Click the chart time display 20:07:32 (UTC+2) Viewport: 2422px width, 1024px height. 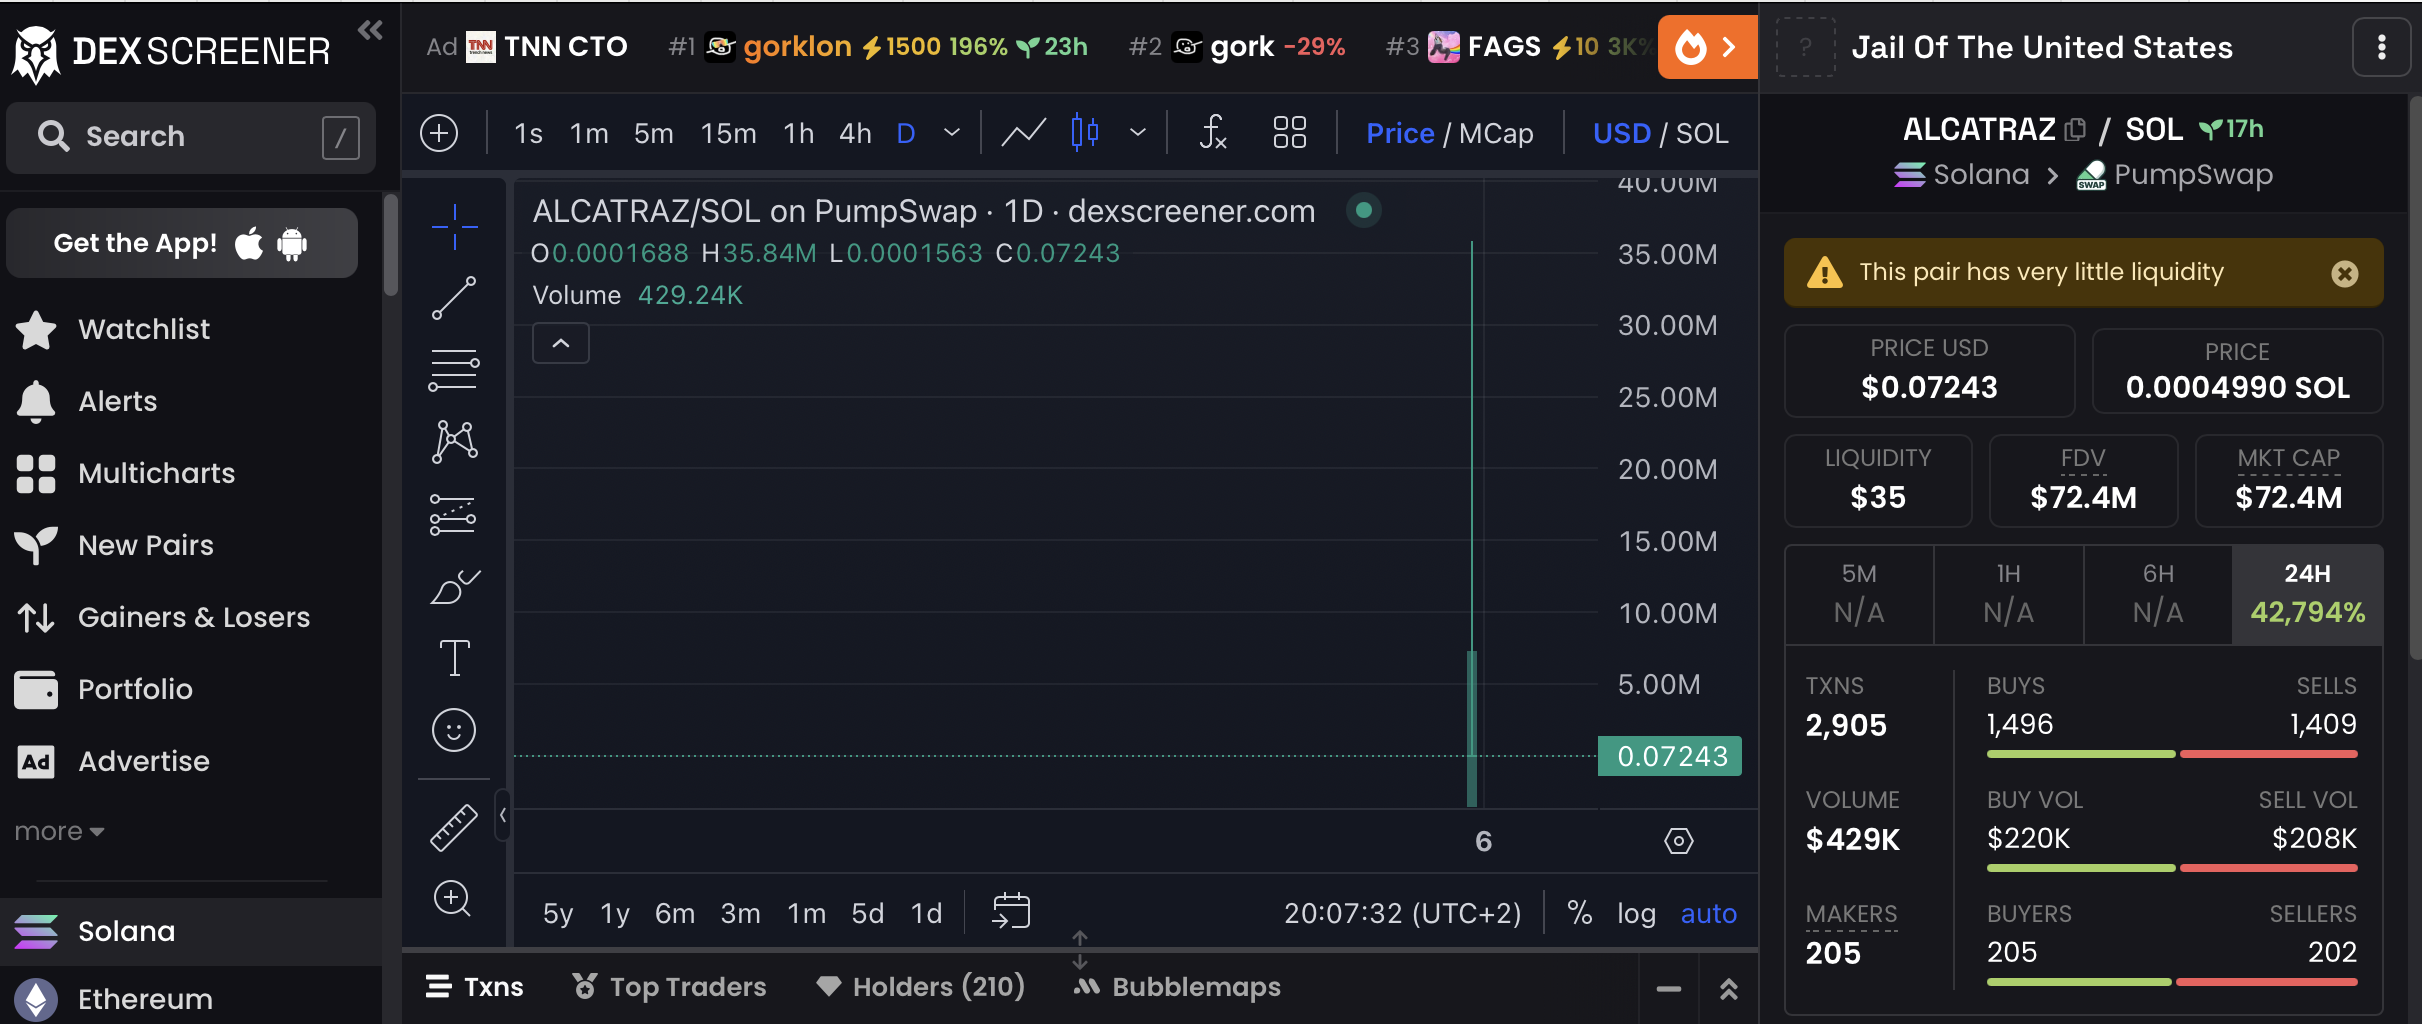[x=1403, y=913]
